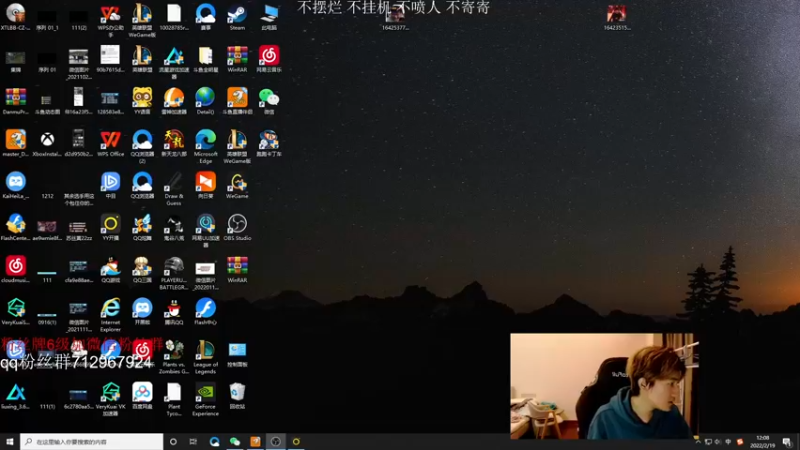Select the 16425377 image thumbnail
The image size is (800, 450).
click(x=395, y=17)
